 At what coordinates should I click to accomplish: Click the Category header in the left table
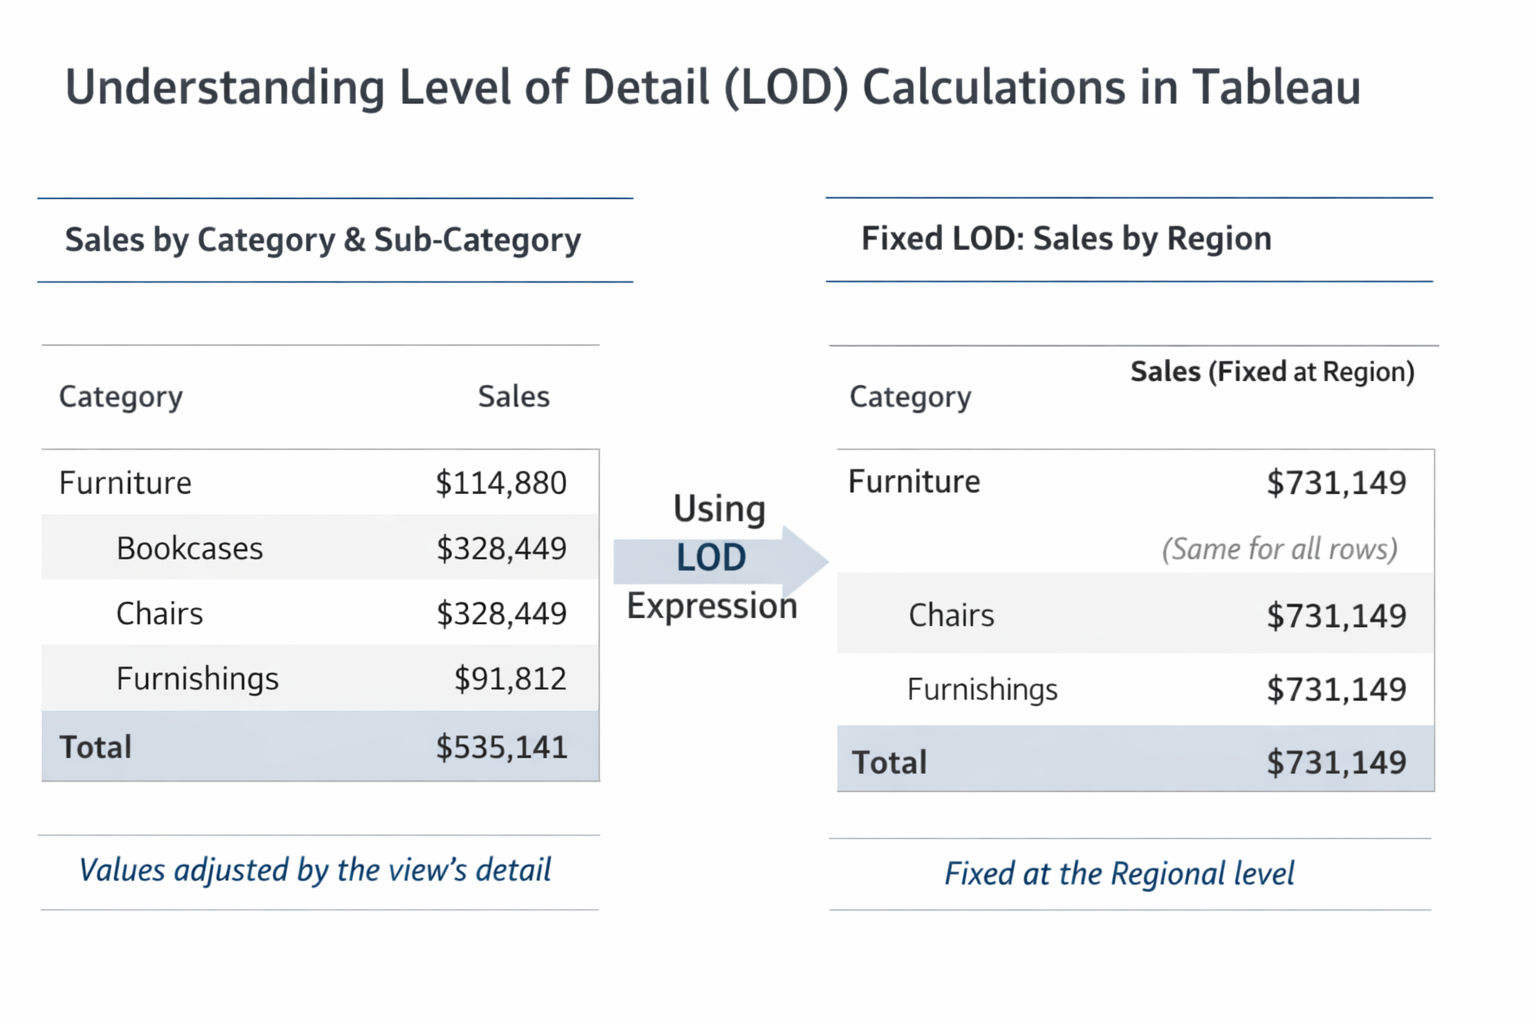(121, 397)
